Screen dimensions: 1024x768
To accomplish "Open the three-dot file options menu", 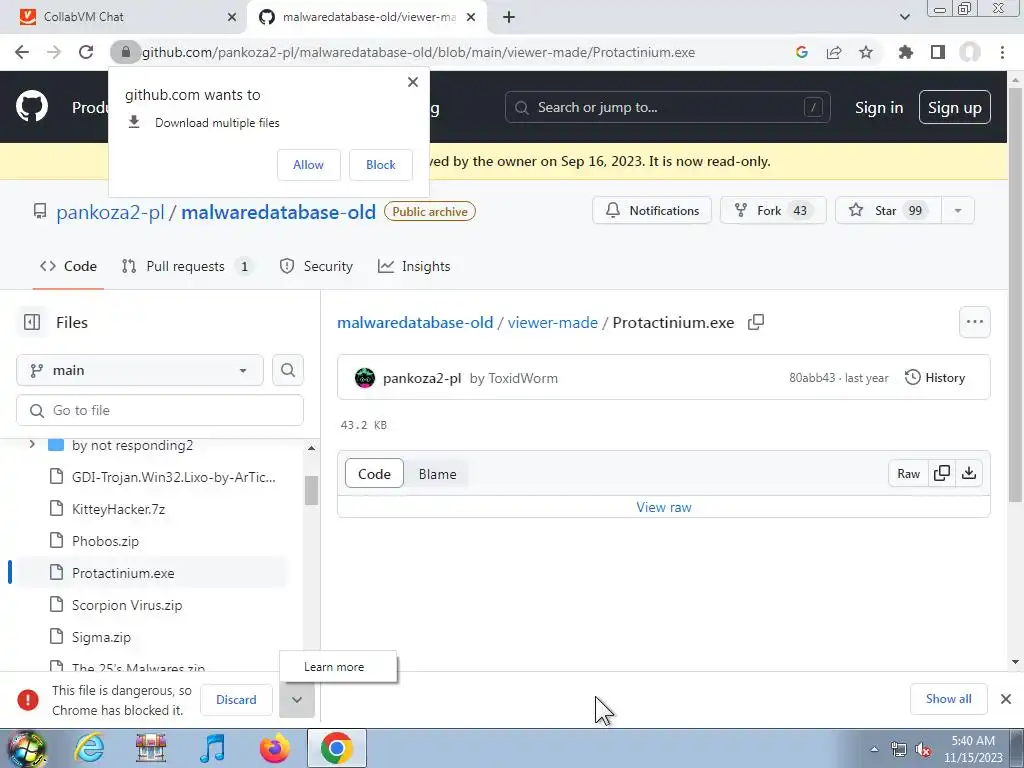I will 974,322.
